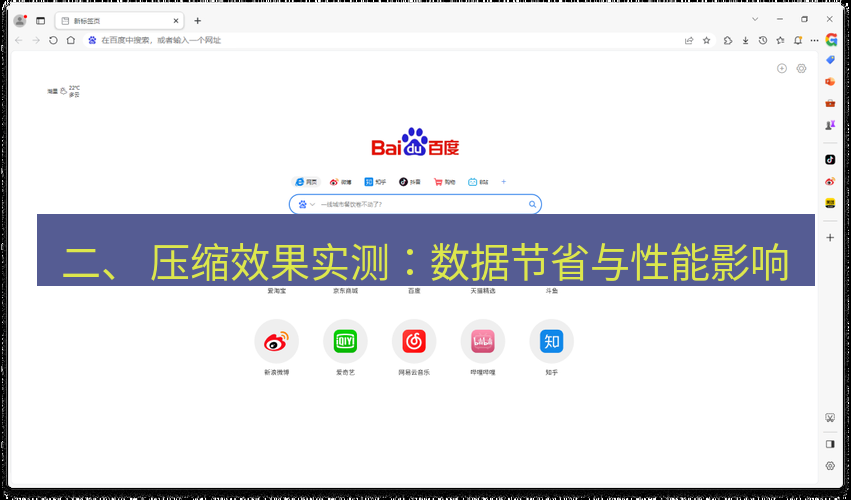The image size is (851, 500).
Task: Select the B站 search category tab
Action: (x=479, y=182)
